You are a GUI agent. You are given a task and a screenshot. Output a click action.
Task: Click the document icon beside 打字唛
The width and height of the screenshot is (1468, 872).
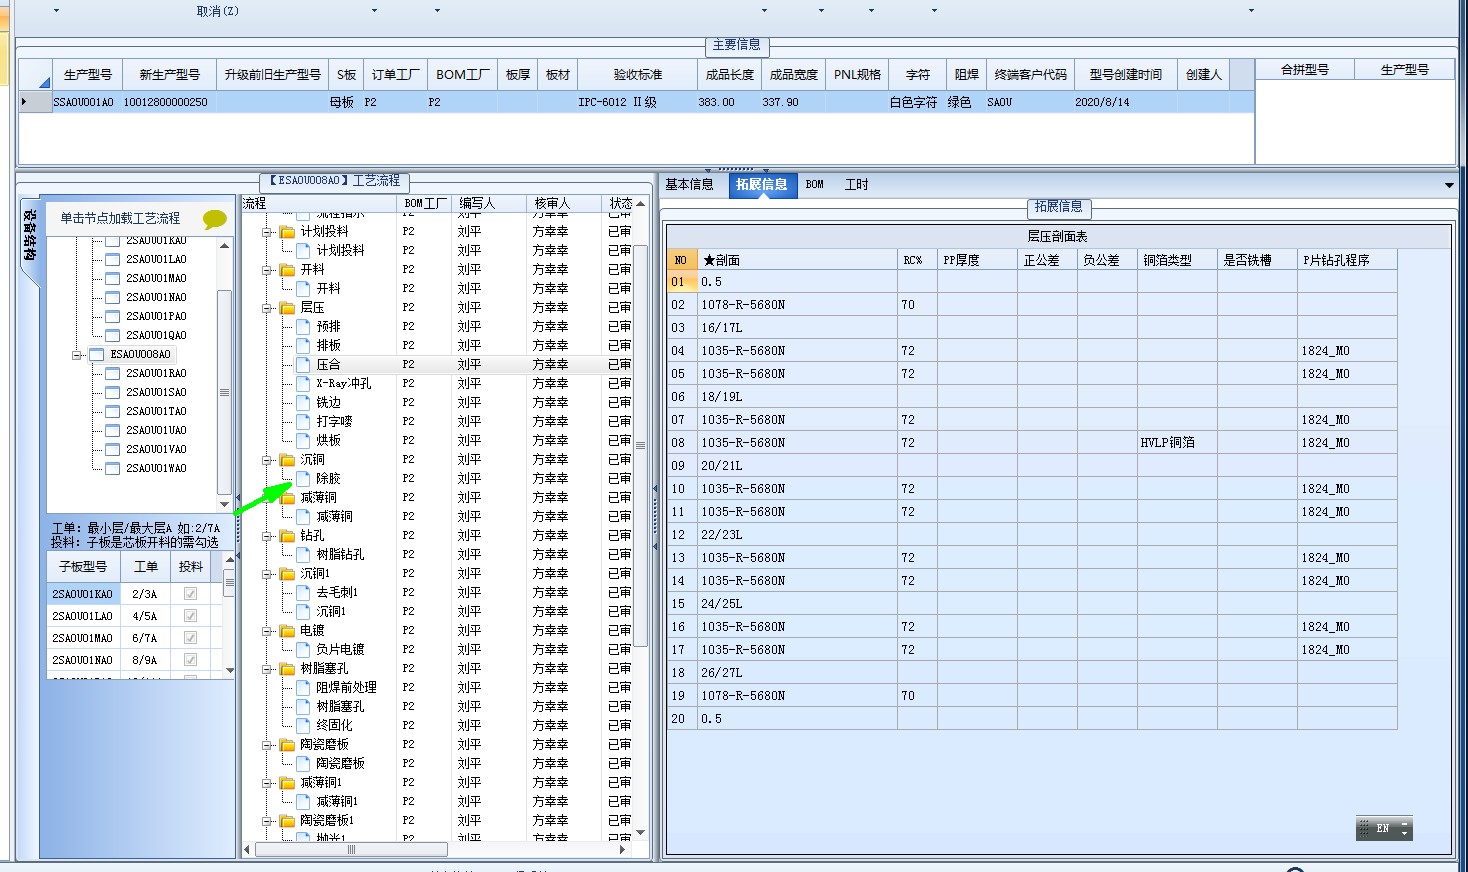click(x=303, y=422)
